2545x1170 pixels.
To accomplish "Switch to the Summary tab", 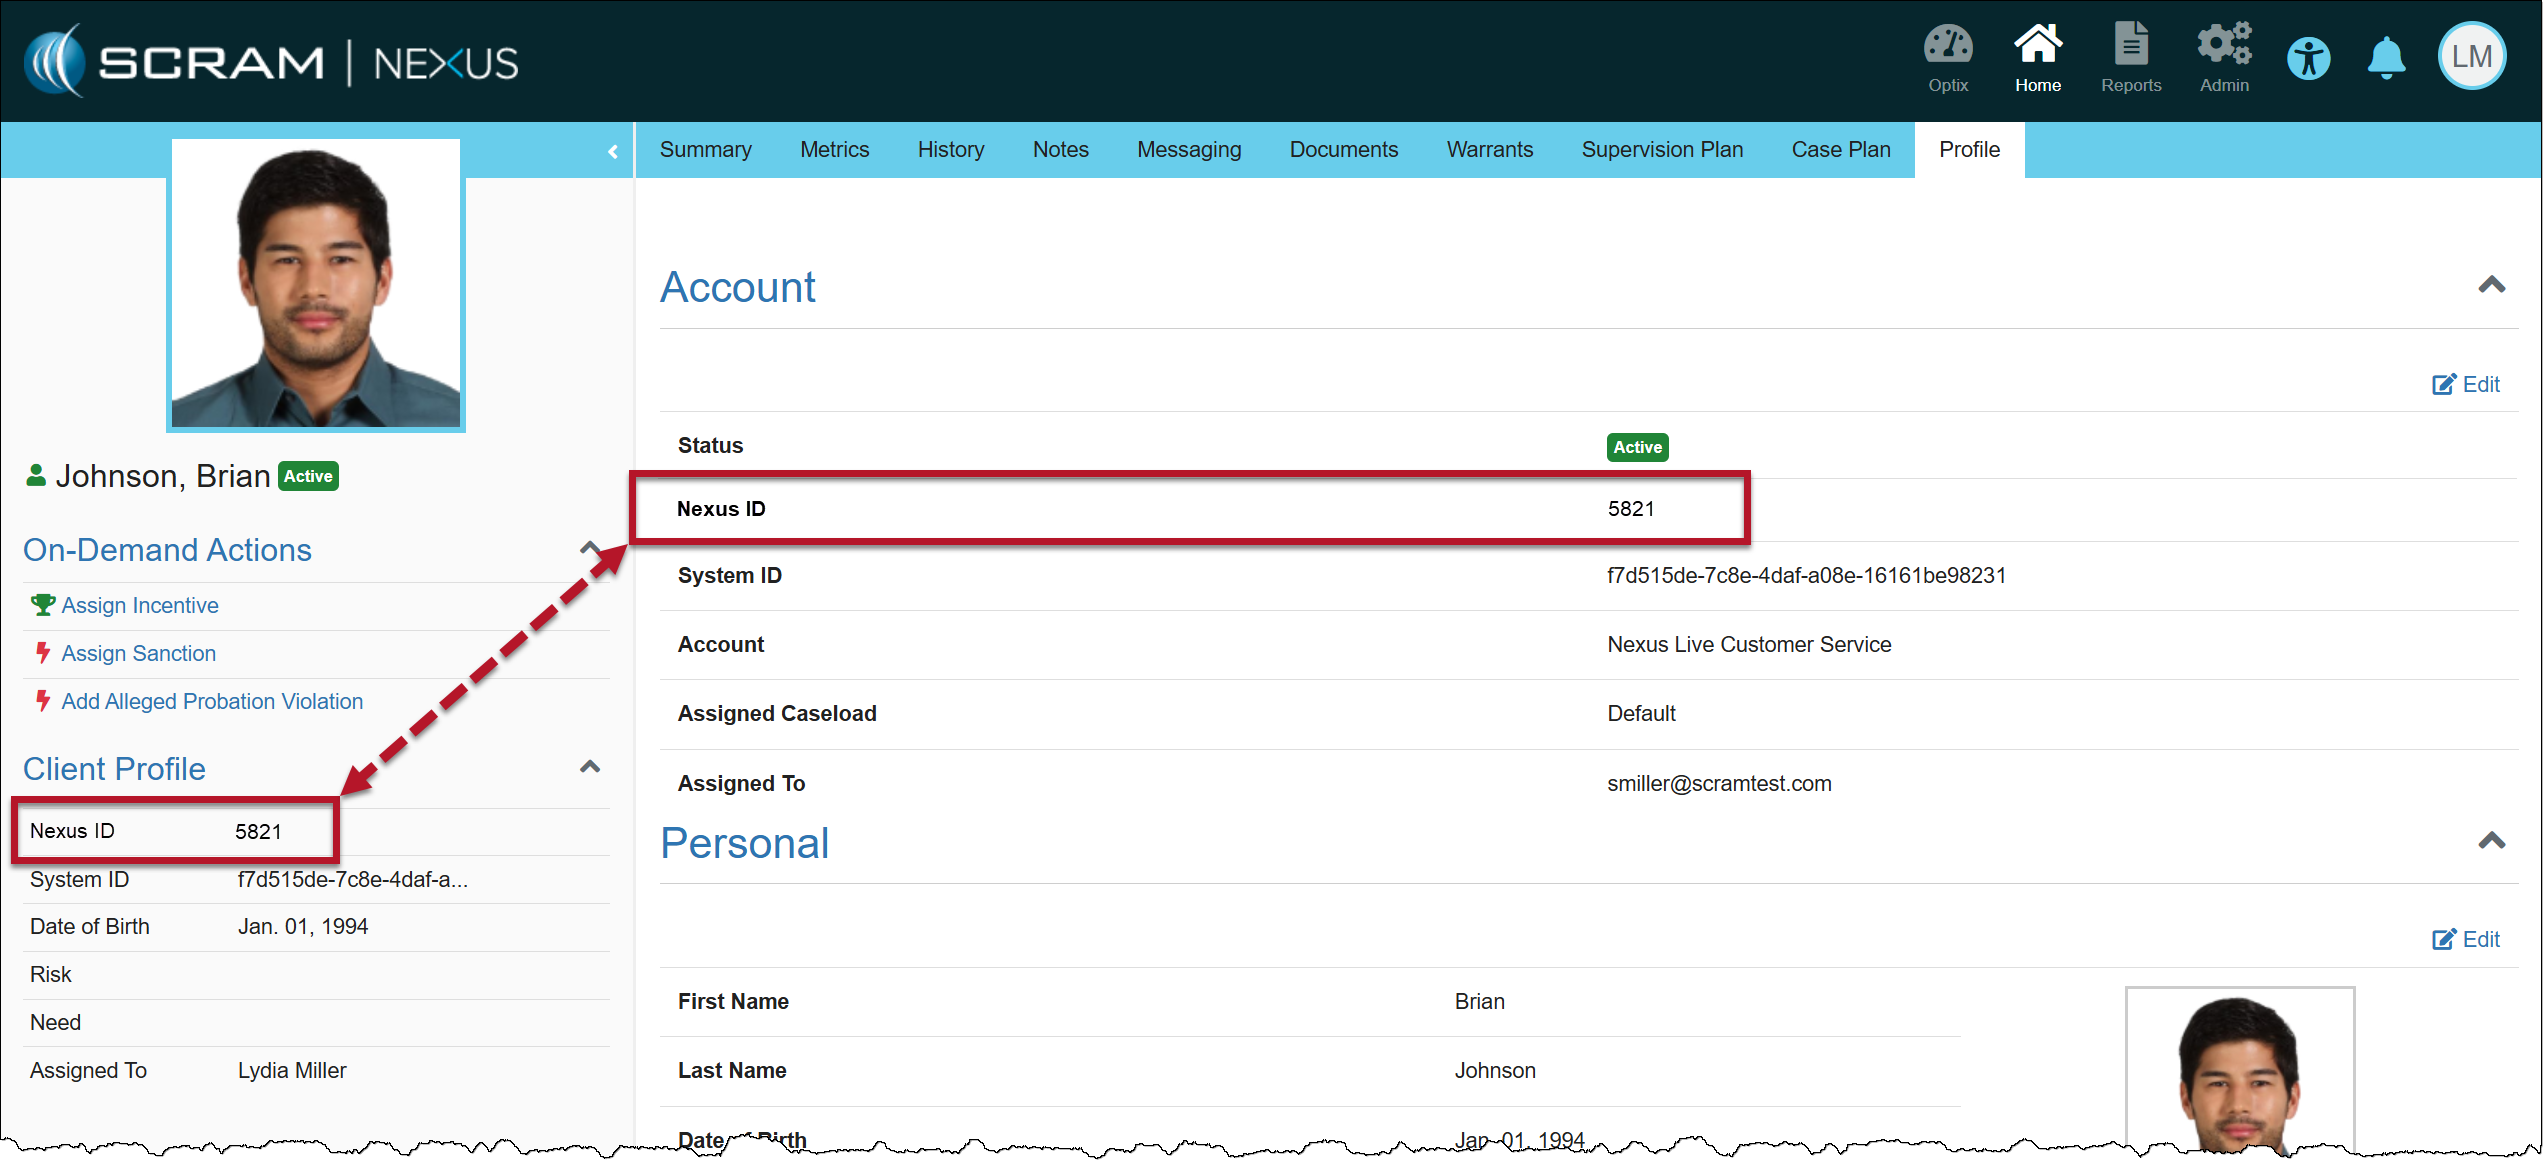I will (705, 150).
